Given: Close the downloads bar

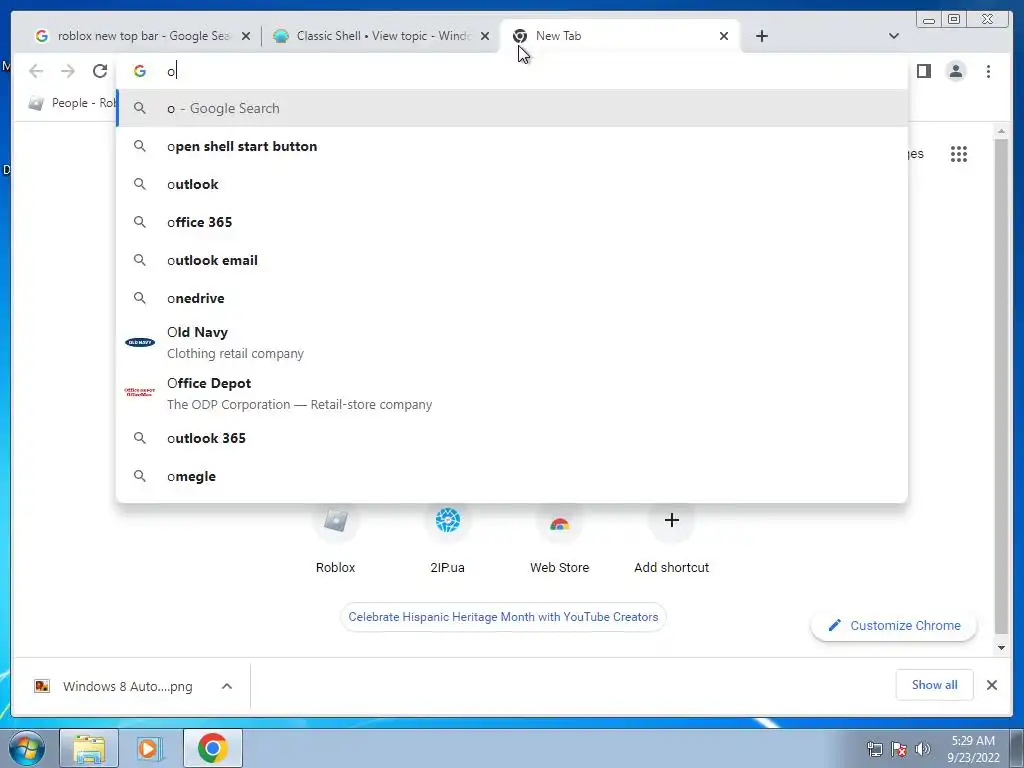Looking at the screenshot, I should tap(991, 685).
